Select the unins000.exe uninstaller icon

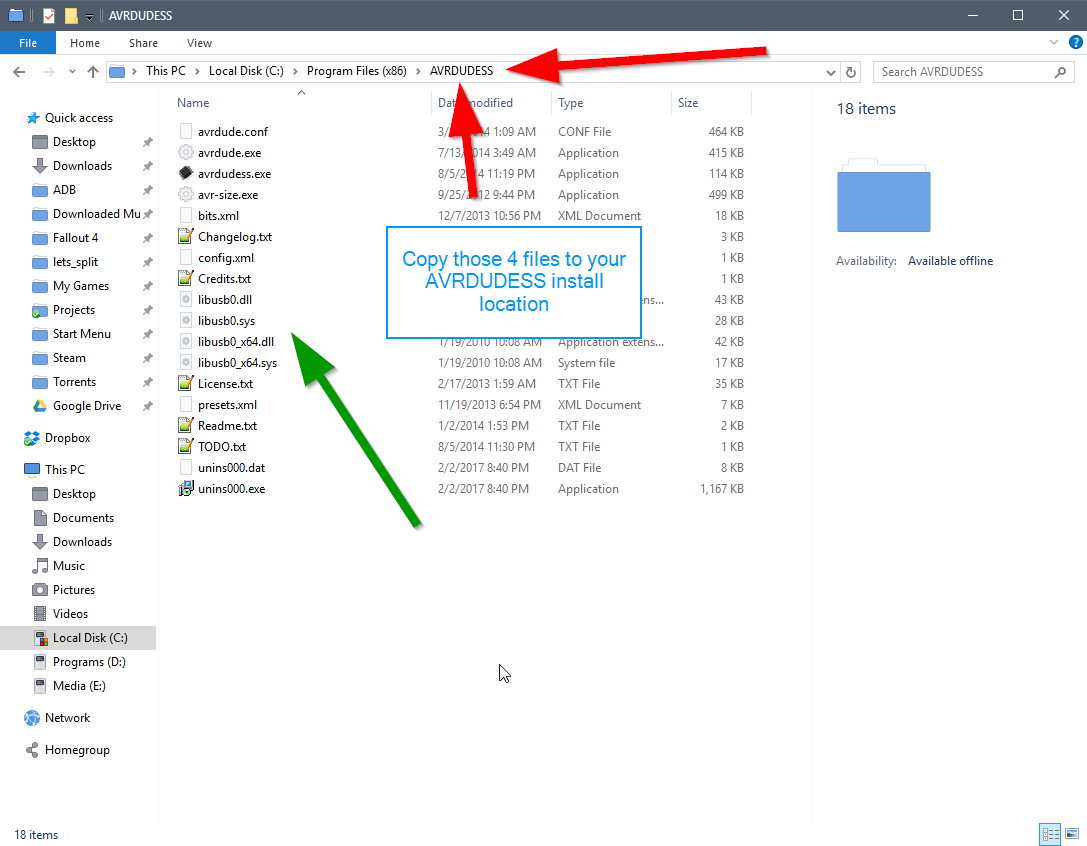click(x=185, y=488)
